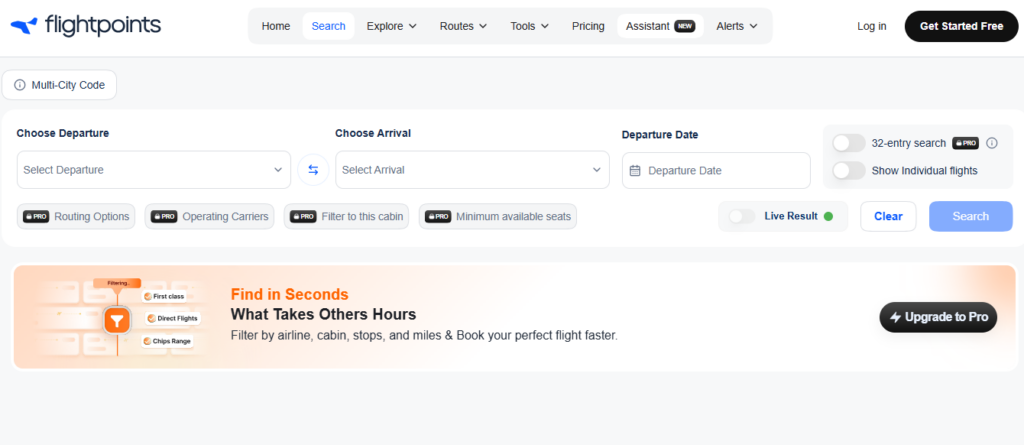The height and width of the screenshot is (445, 1024).
Task: Open the Pricing page
Action: coord(588,26)
